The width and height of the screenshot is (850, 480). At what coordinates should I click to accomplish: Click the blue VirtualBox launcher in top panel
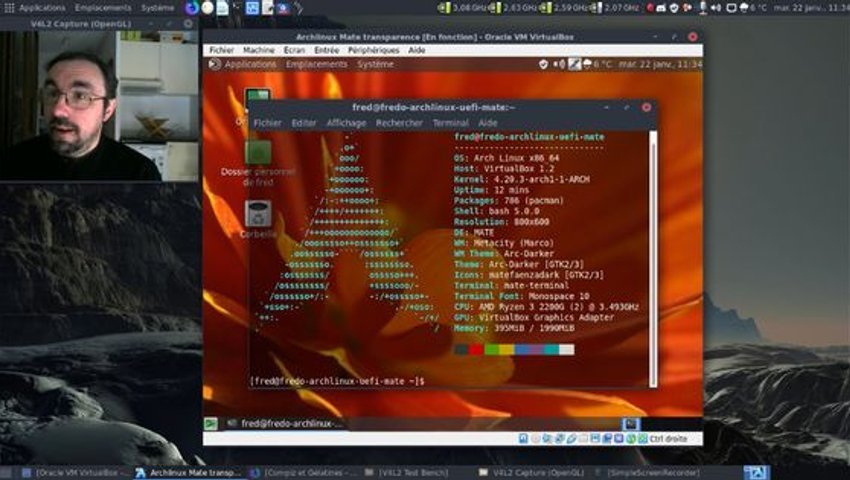[x=252, y=8]
